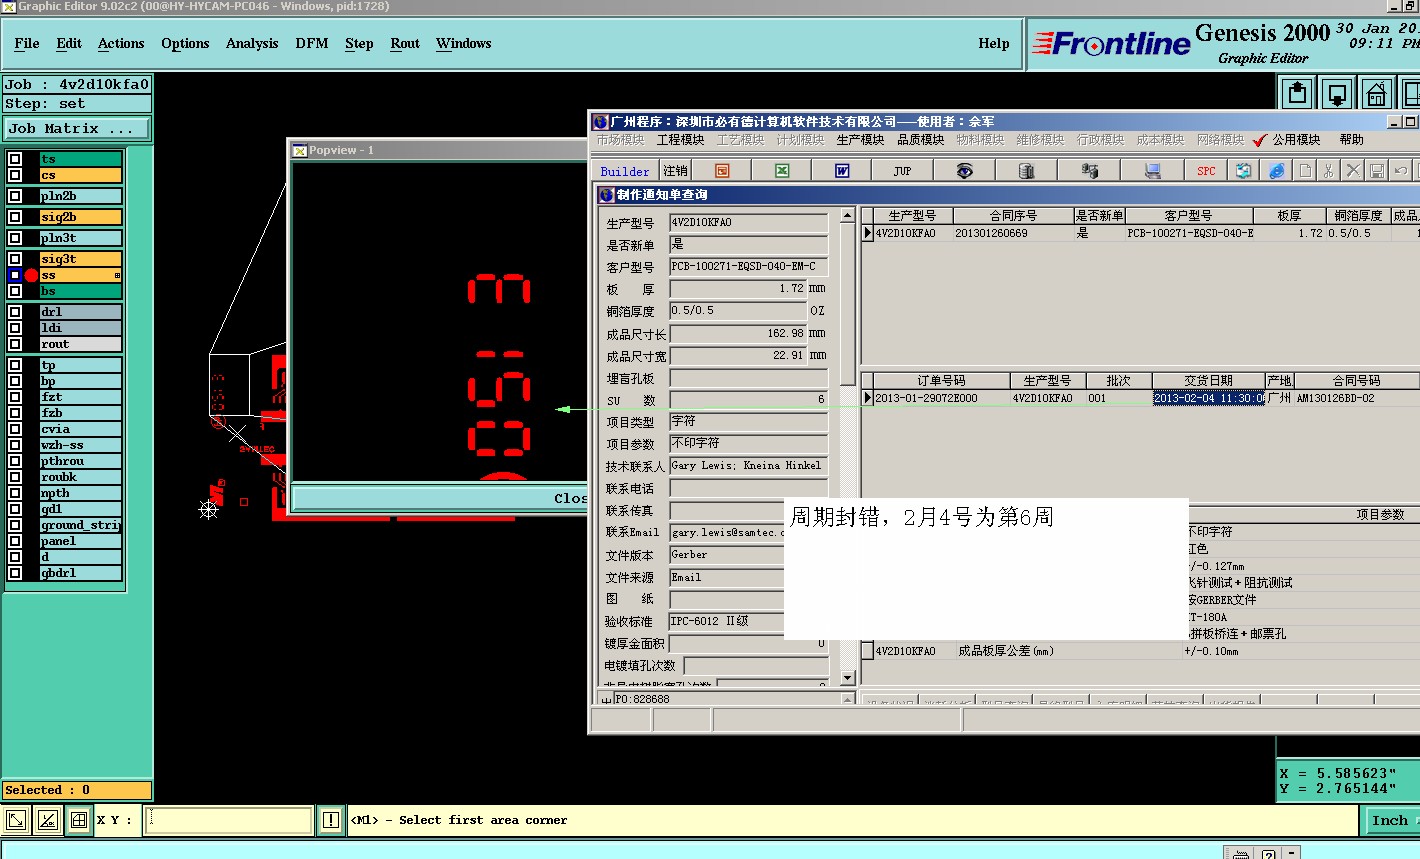The height and width of the screenshot is (859, 1420).
Task: Click the 交货日期 cell 2013-02-04
Action: tap(1209, 398)
